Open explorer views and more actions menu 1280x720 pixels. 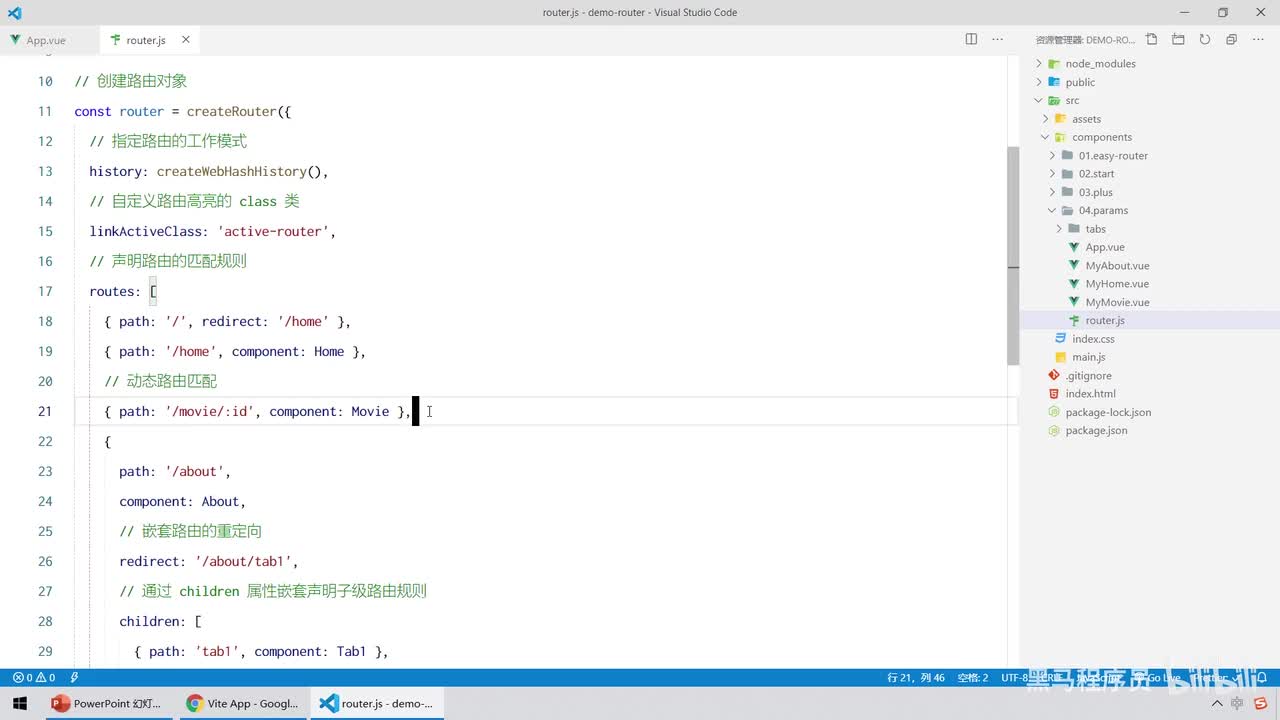[x=1258, y=40]
